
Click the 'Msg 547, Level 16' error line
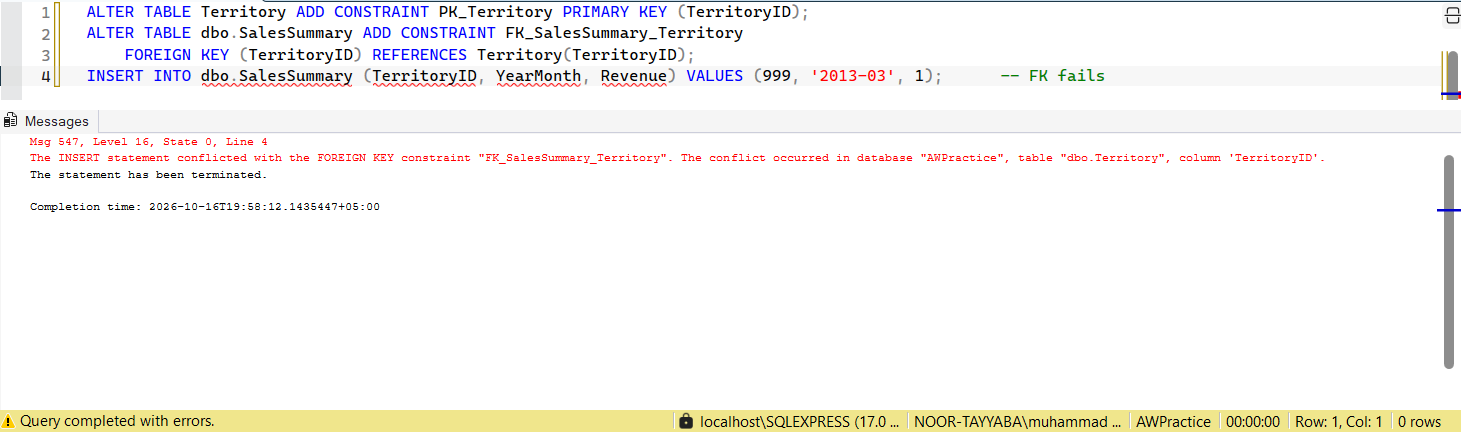pyautogui.click(x=149, y=142)
